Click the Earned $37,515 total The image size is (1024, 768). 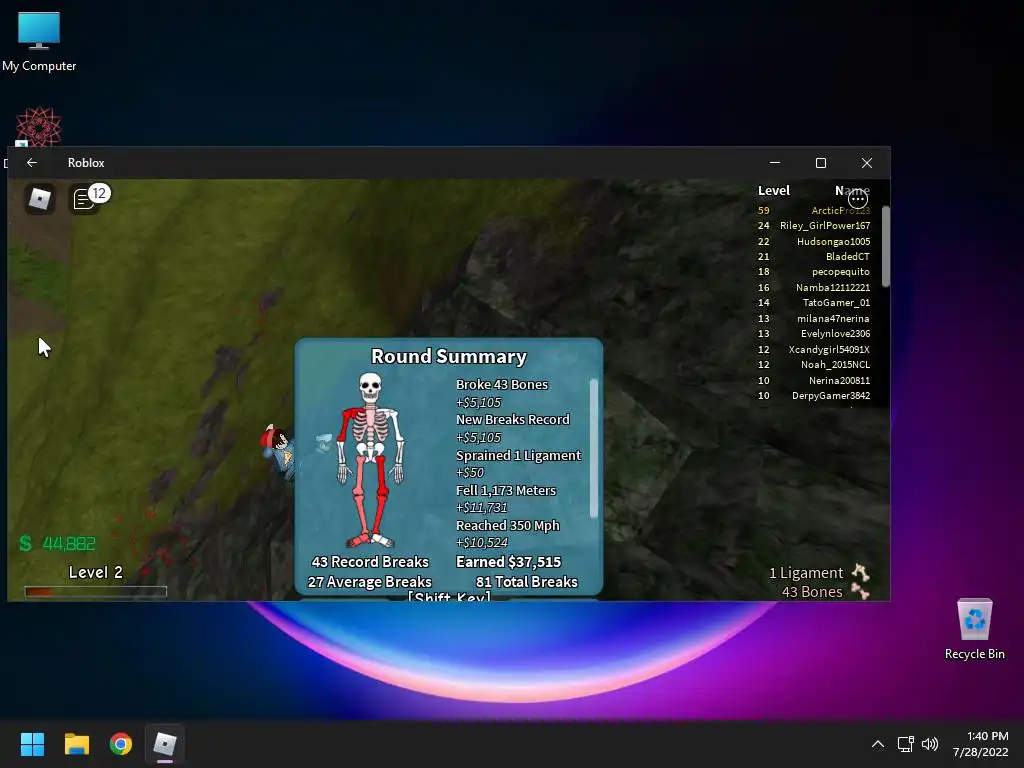click(508, 562)
